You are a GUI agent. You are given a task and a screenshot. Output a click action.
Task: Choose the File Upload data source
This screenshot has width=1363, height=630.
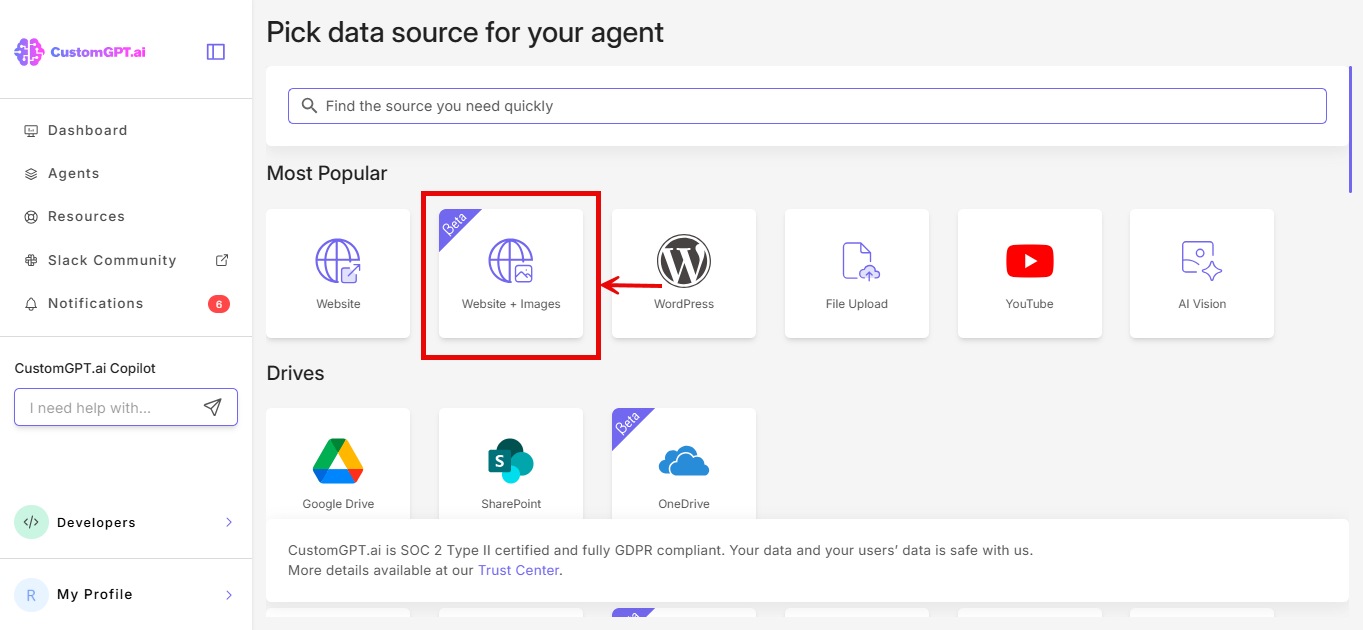point(857,273)
